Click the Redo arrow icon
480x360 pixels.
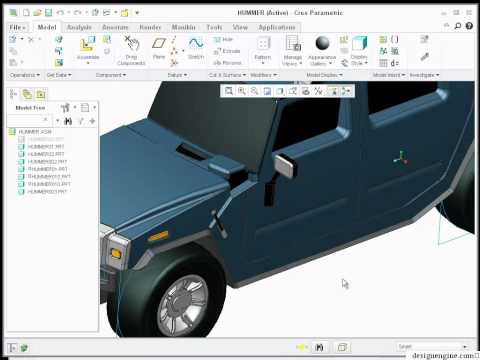click(x=77, y=13)
